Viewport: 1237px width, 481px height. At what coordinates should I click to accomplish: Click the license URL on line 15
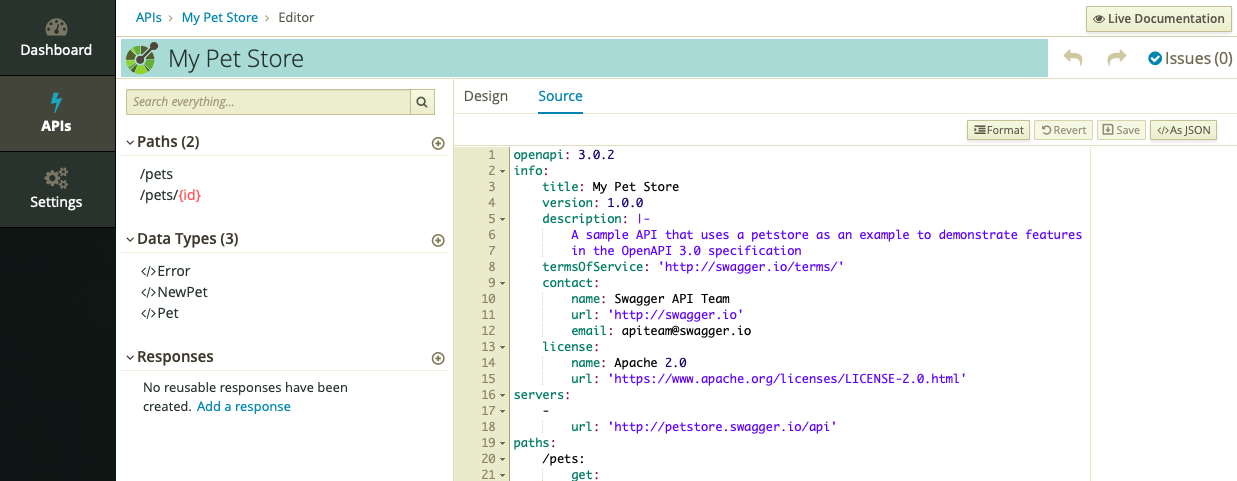[x=769, y=379]
